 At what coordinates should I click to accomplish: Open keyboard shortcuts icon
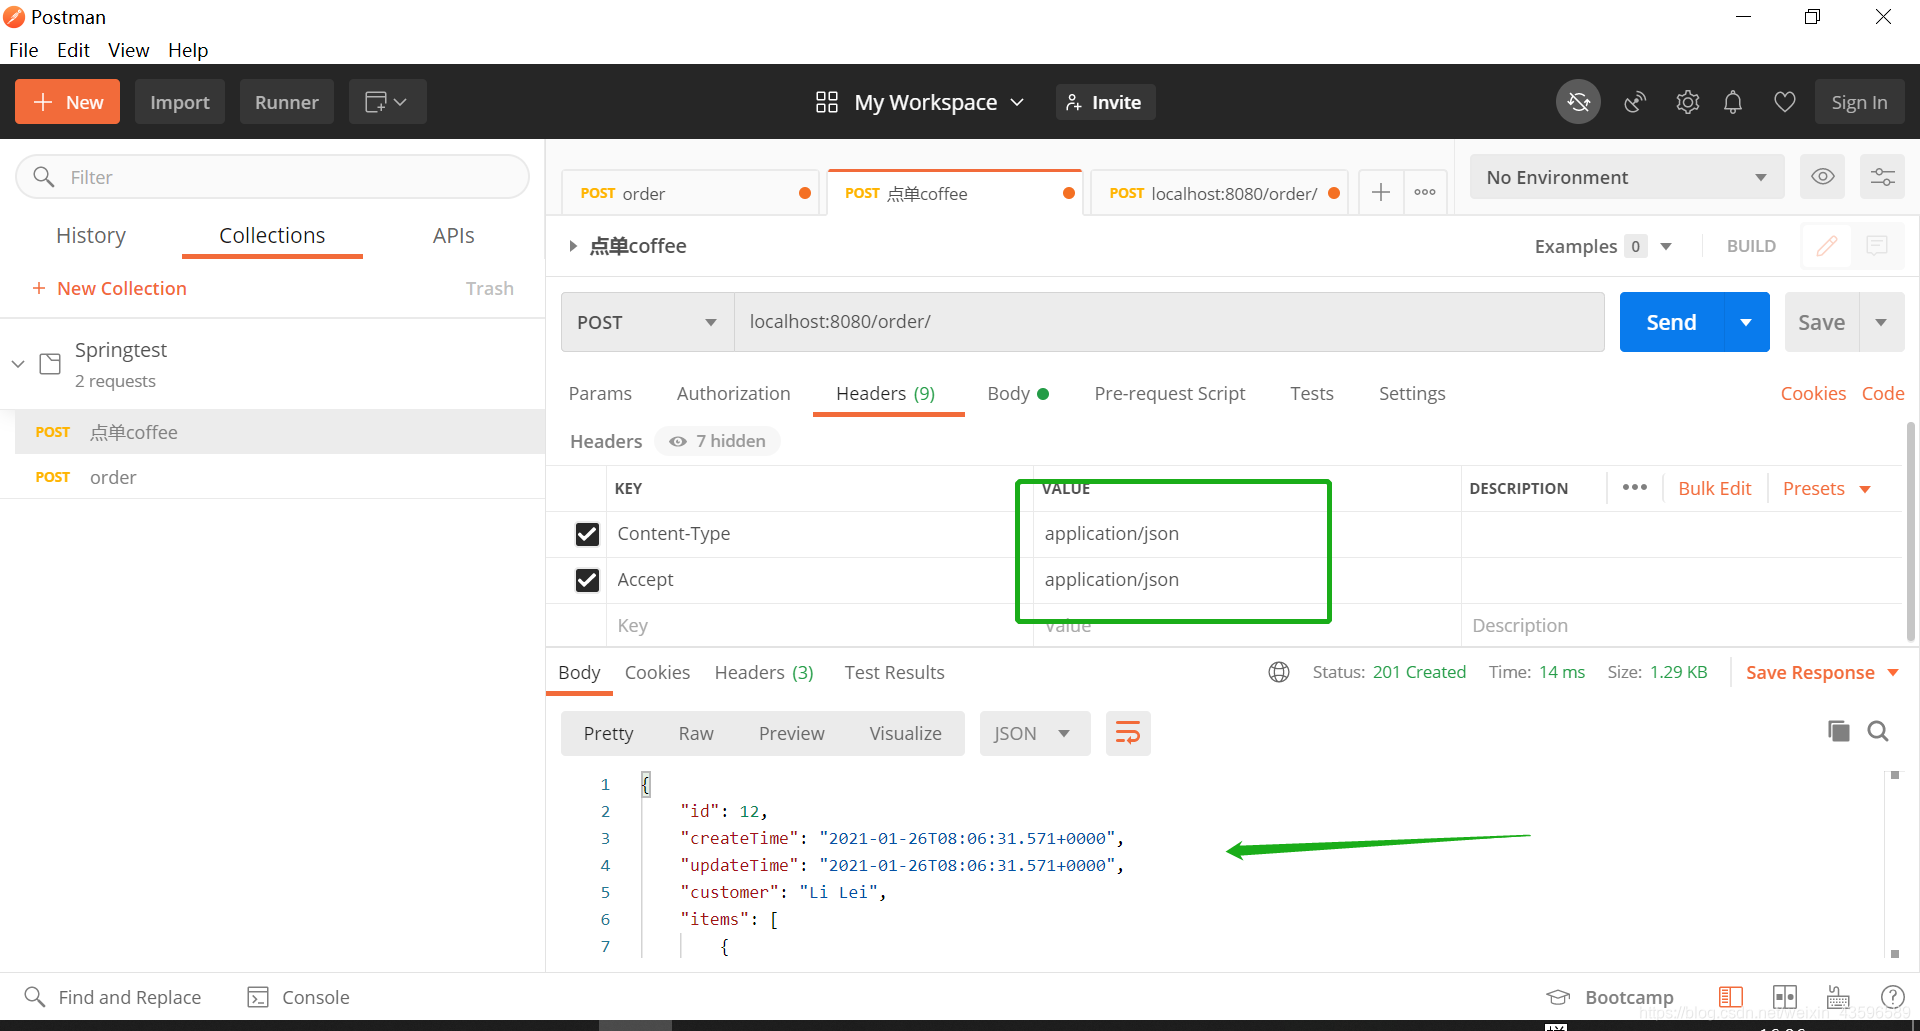click(x=1838, y=997)
